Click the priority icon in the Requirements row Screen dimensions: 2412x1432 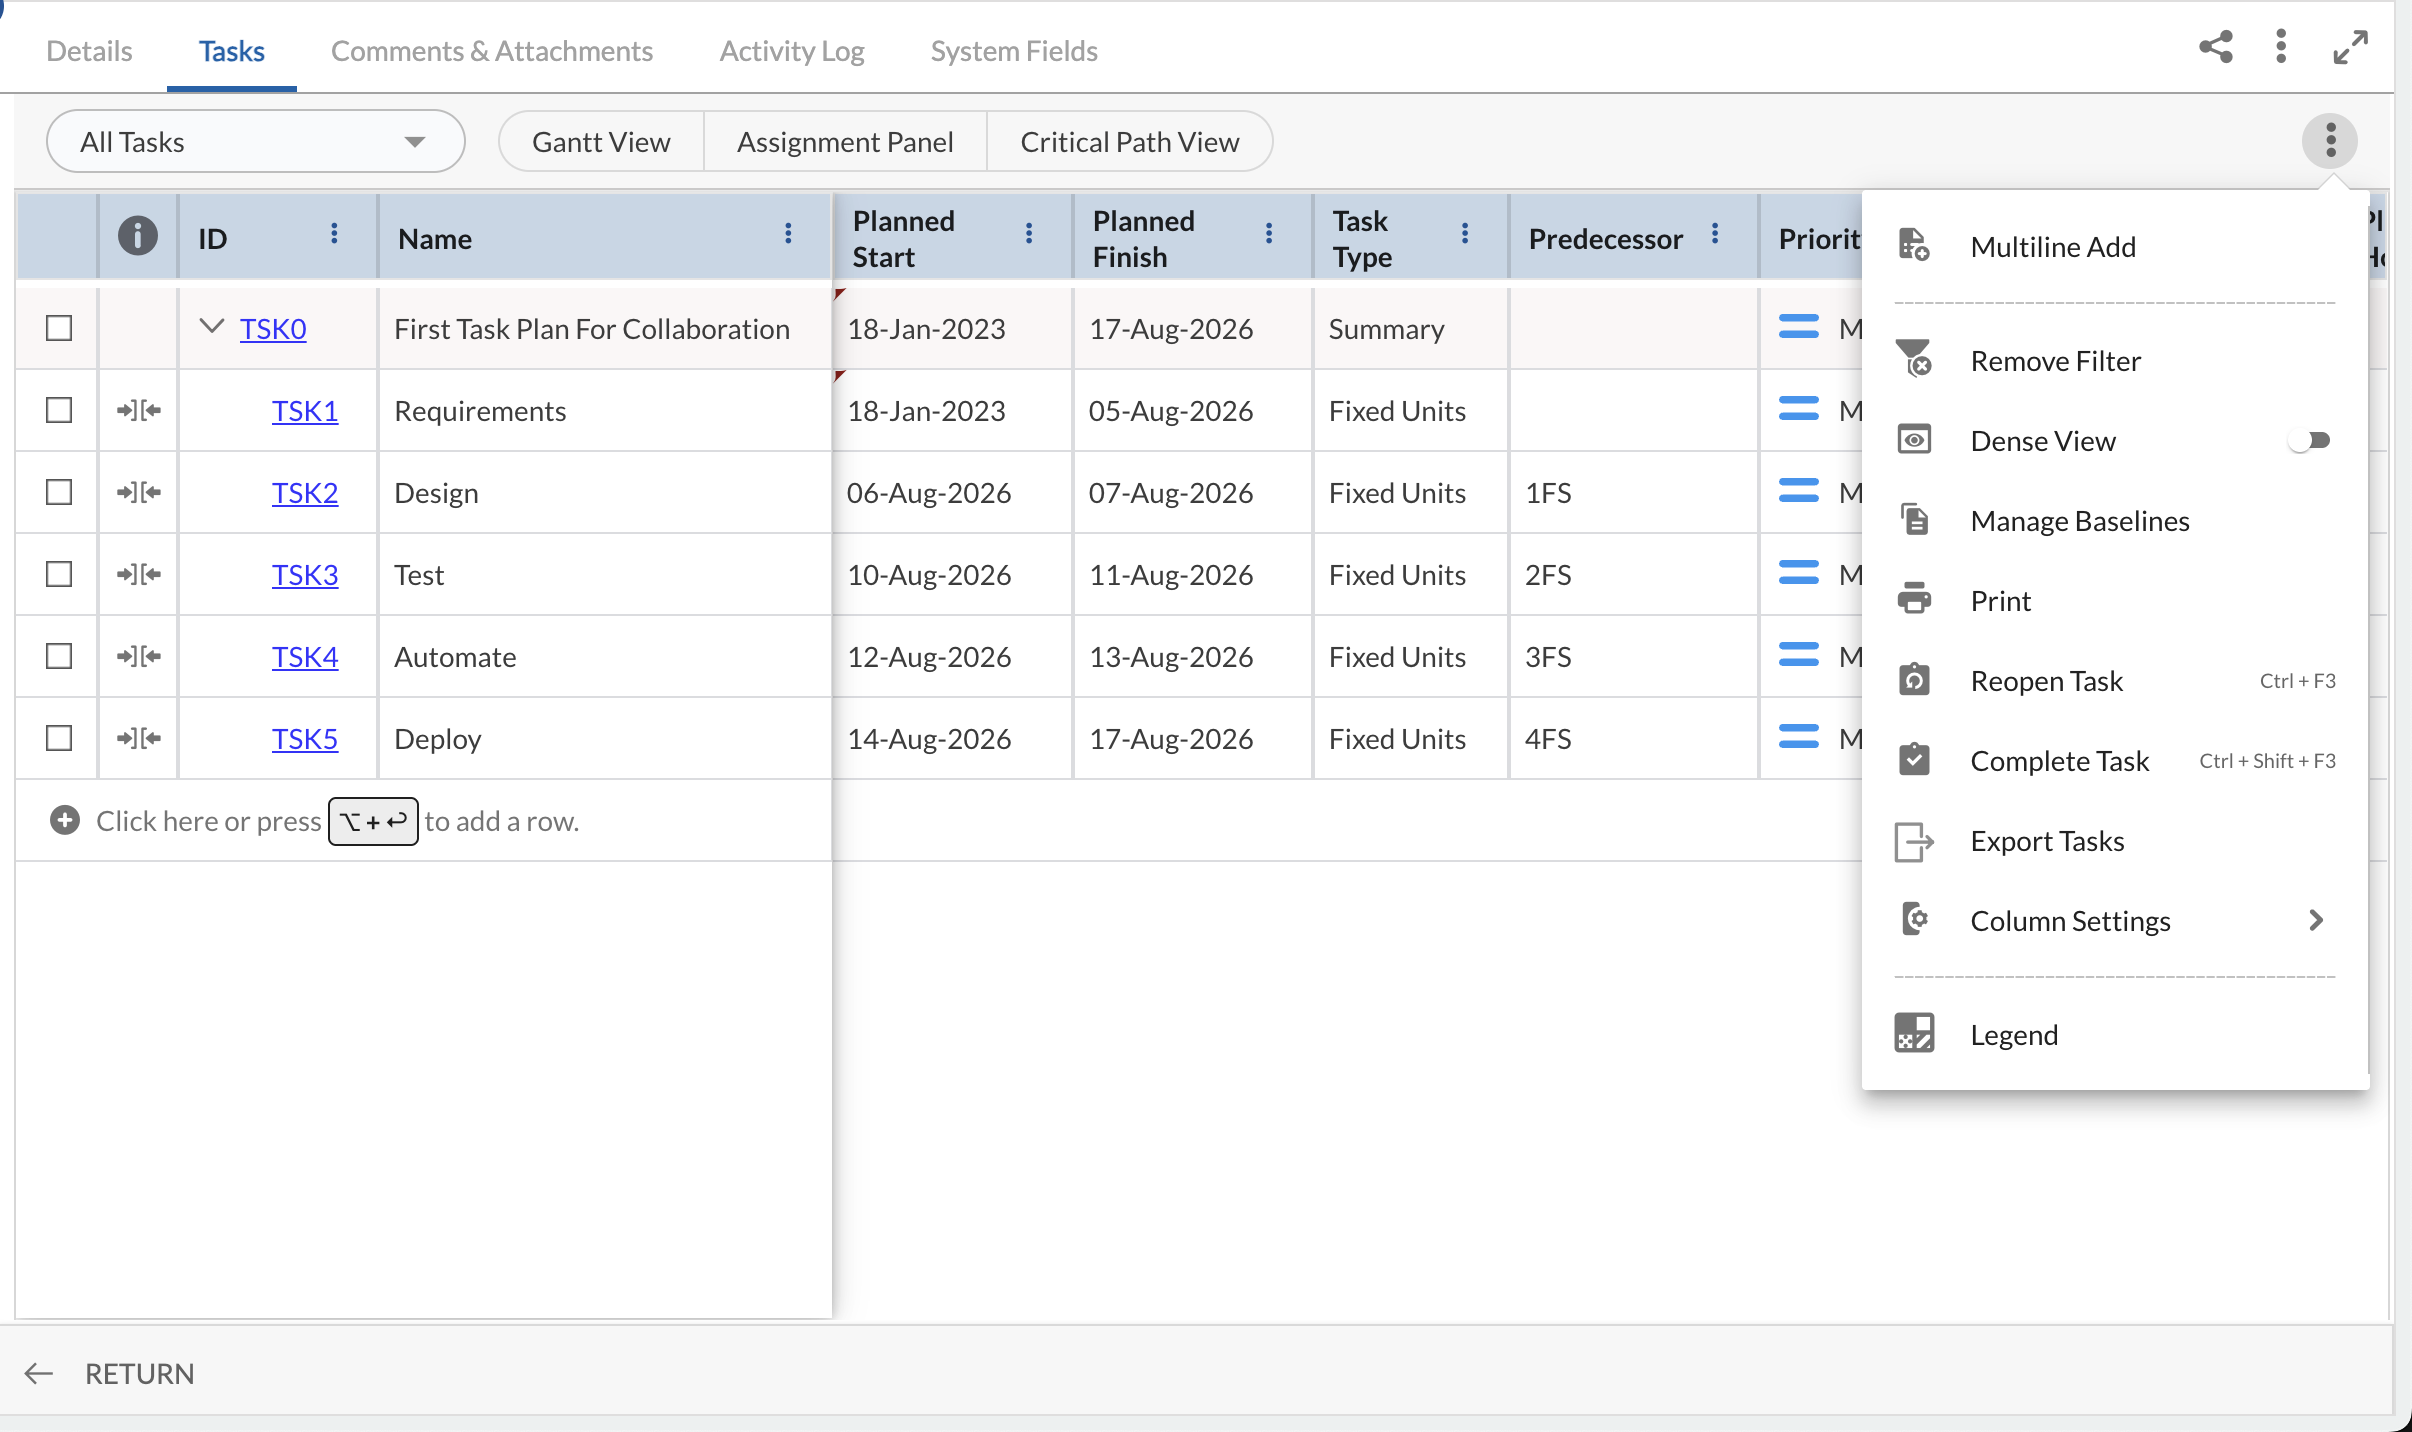coord(1799,409)
